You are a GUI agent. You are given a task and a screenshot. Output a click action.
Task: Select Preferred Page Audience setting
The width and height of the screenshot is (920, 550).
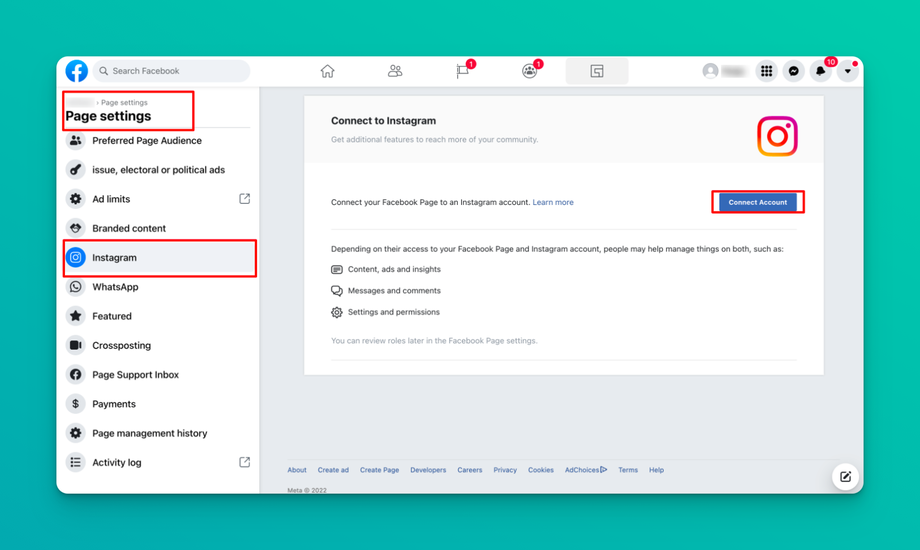tap(158, 141)
